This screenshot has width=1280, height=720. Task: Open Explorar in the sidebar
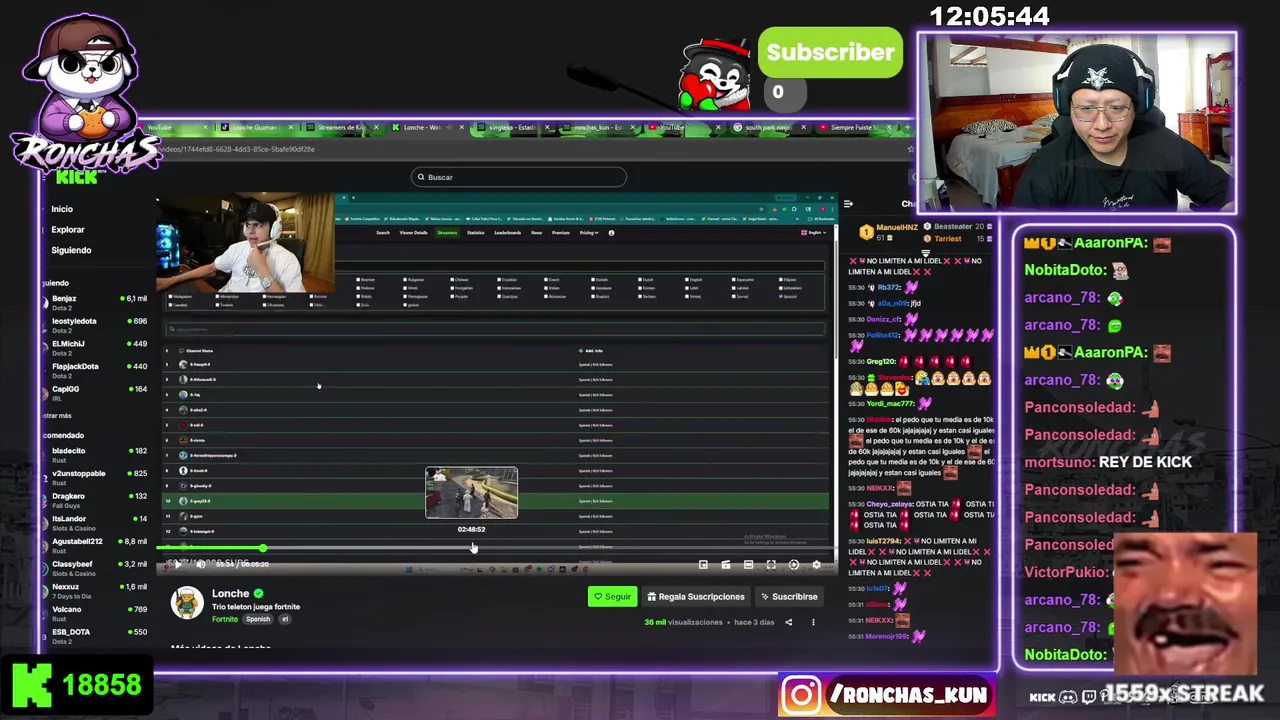pyautogui.click(x=68, y=230)
